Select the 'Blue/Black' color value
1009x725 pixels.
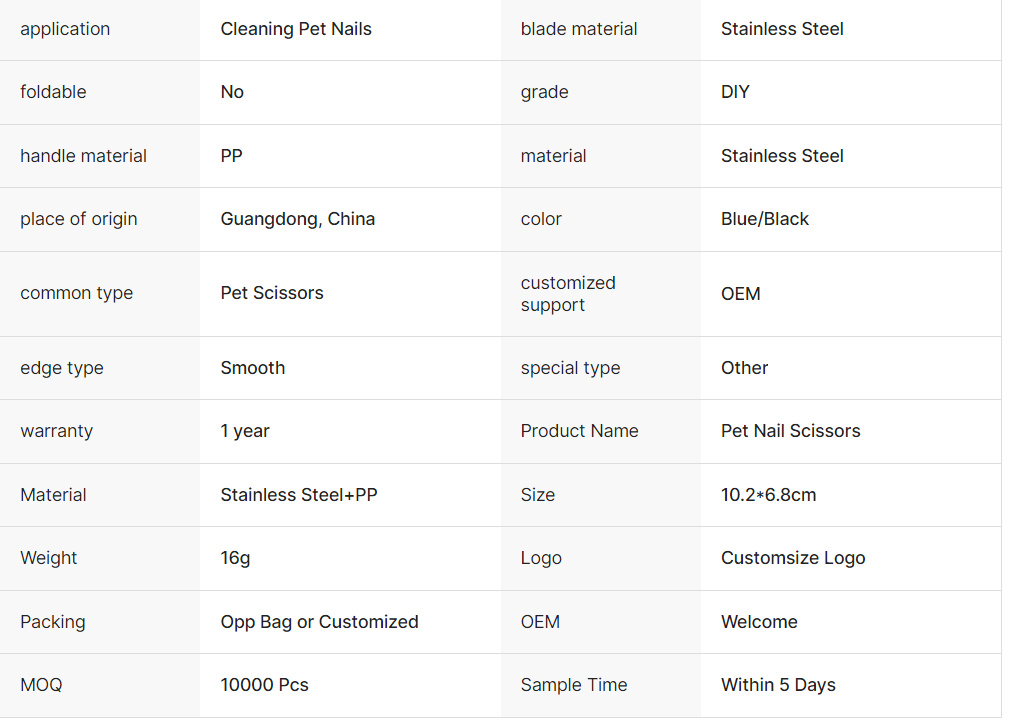[x=765, y=219]
